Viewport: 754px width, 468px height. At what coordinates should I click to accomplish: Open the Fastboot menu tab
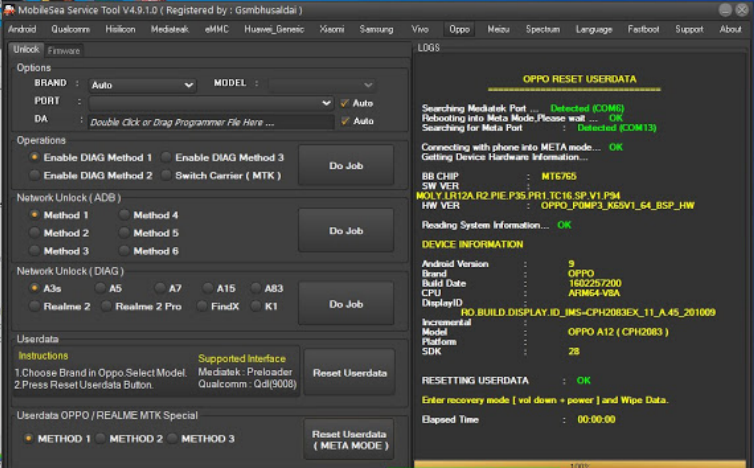pos(643,29)
